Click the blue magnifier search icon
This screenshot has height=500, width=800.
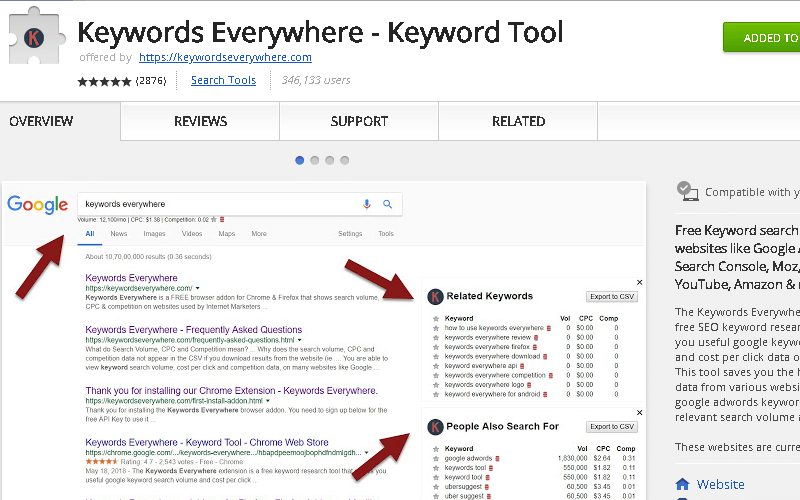pyautogui.click(x=388, y=204)
